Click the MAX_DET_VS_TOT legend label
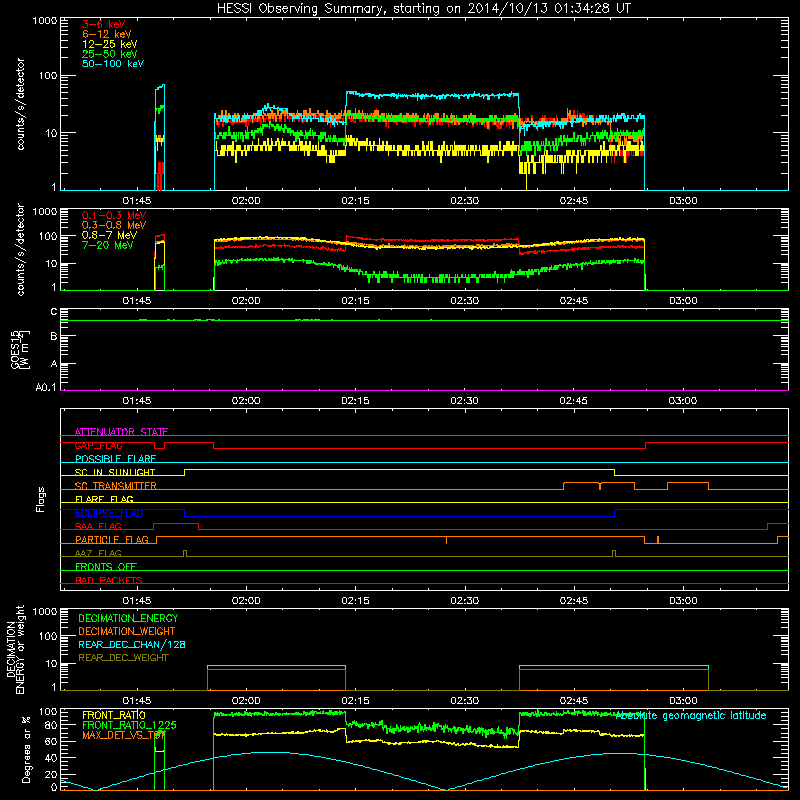 click(124, 735)
